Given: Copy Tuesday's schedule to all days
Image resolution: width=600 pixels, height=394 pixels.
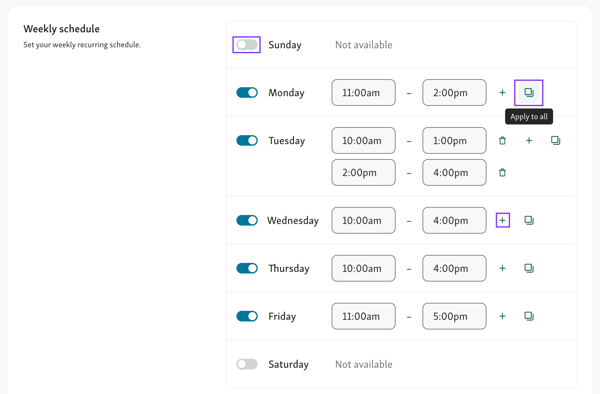Looking at the screenshot, I should pos(555,141).
